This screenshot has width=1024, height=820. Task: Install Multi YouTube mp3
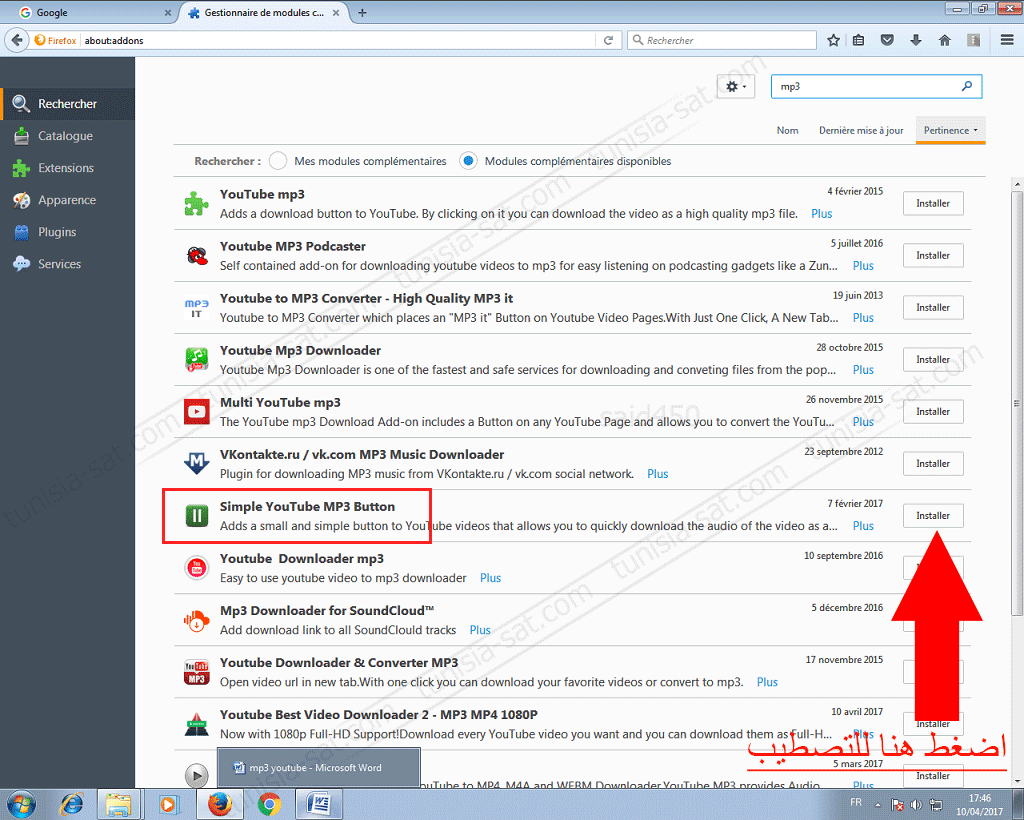[933, 411]
